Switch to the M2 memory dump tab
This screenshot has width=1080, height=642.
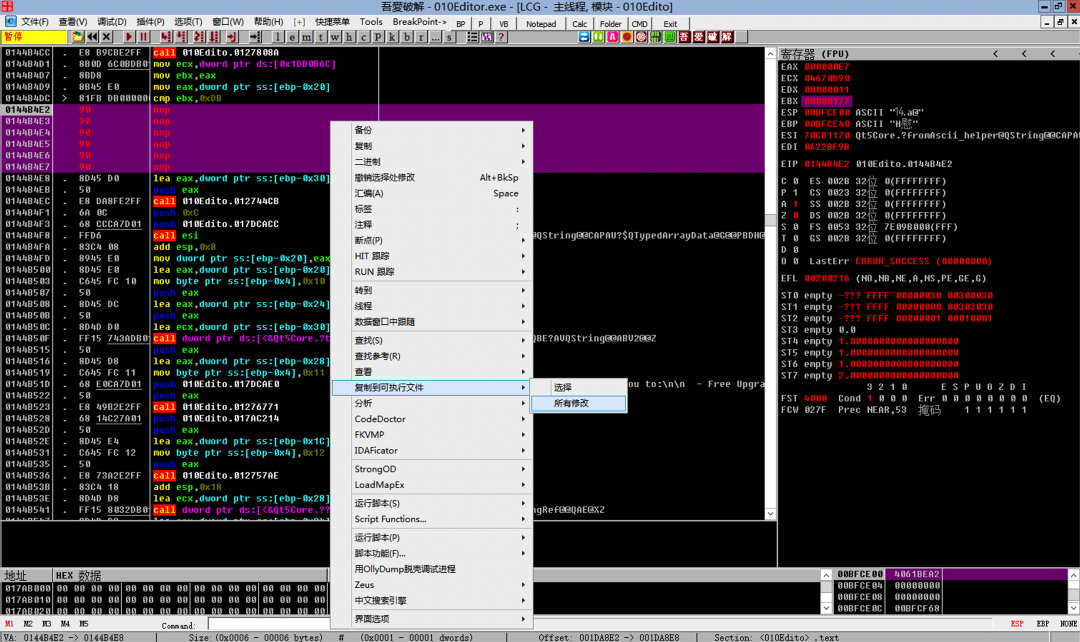[28, 623]
